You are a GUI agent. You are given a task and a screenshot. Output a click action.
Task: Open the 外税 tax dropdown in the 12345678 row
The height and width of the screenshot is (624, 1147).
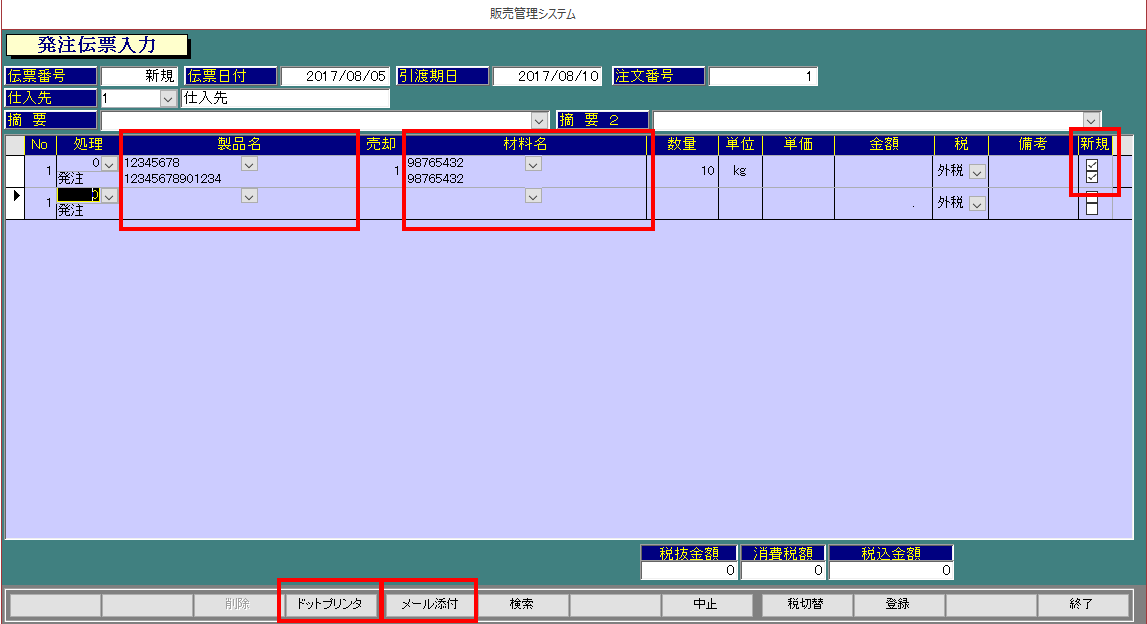[x=977, y=172]
